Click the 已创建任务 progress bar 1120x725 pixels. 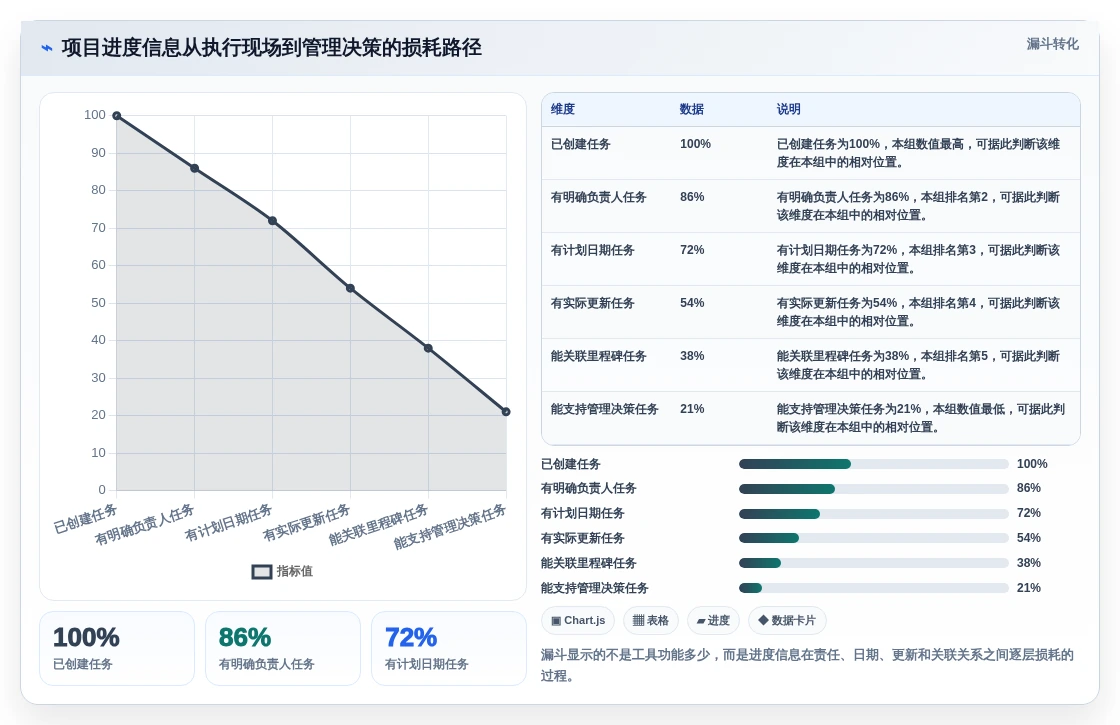click(874, 464)
